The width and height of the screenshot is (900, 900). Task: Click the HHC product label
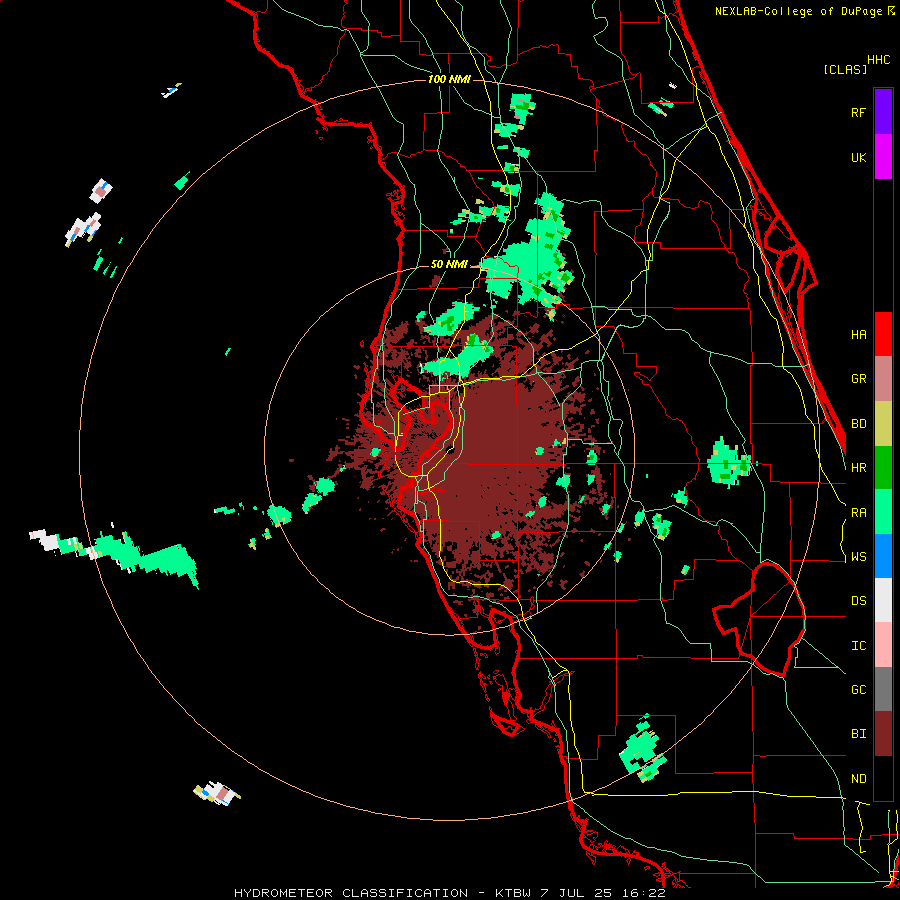point(879,60)
